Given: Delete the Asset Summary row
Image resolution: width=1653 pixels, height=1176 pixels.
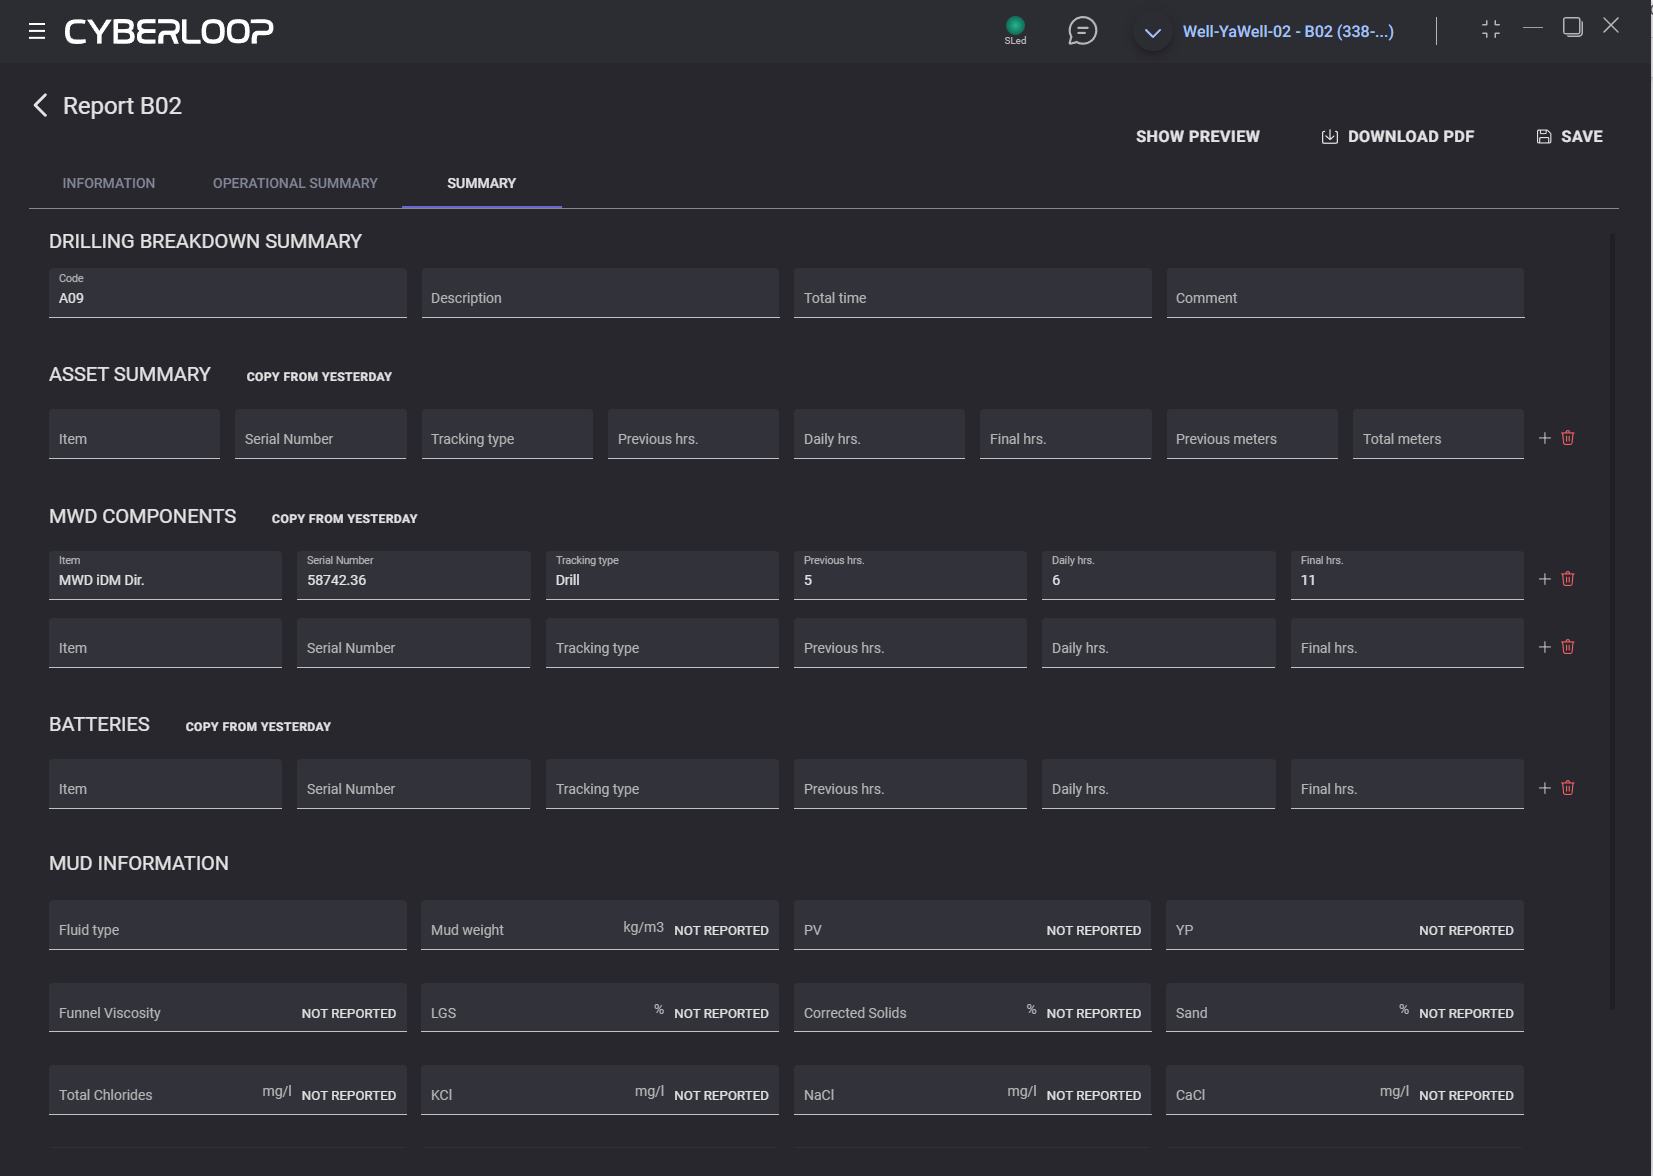Looking at the screenshot, I should pyautogui.click(x=1568, y=438).
